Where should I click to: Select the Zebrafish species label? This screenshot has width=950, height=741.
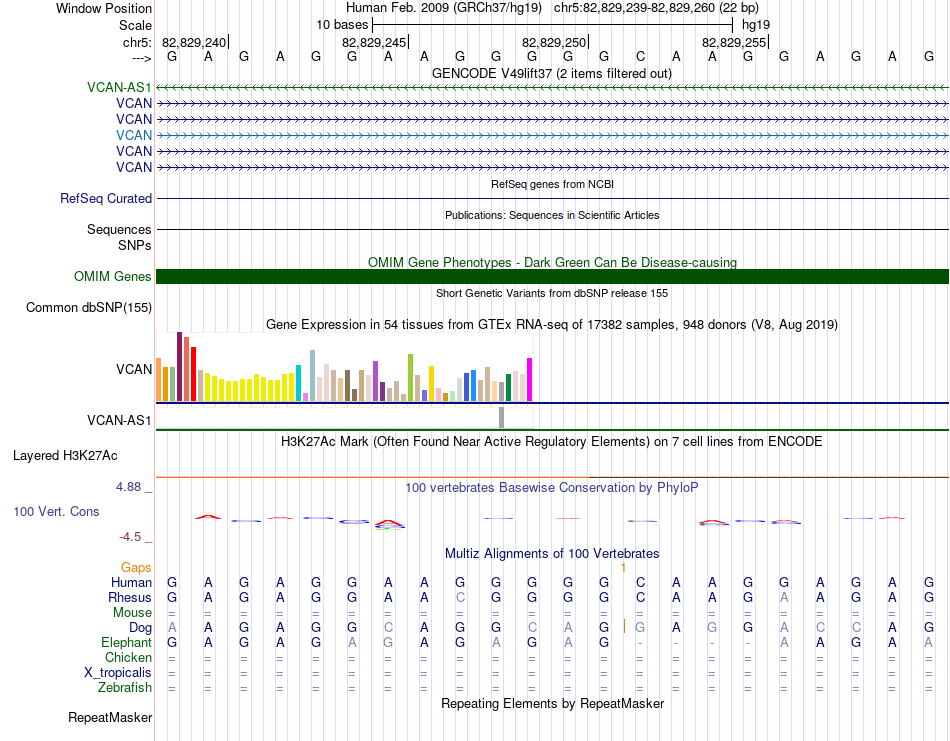click(125, 688)
